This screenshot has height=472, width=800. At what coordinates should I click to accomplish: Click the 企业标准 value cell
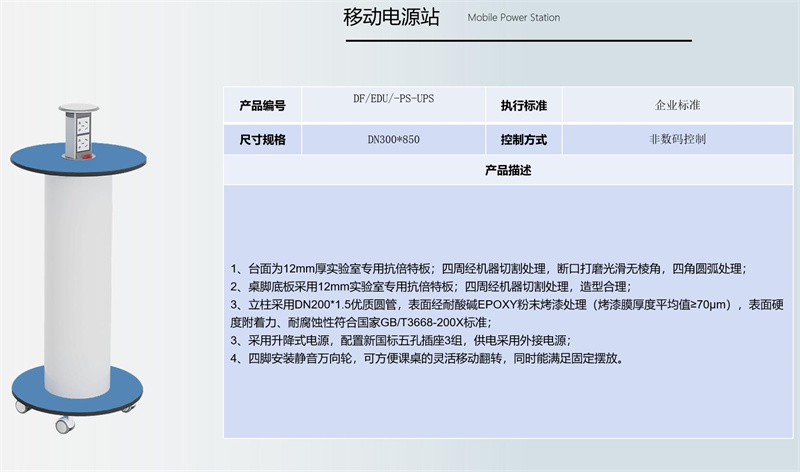coord(678,105)
